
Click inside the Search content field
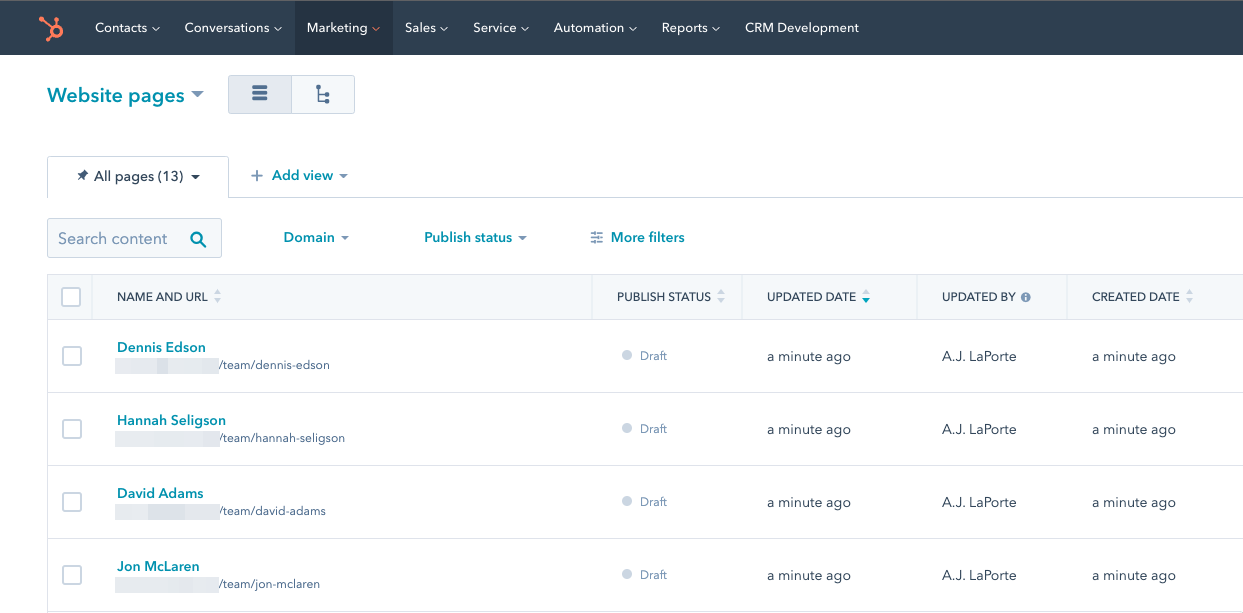[120, 238]
